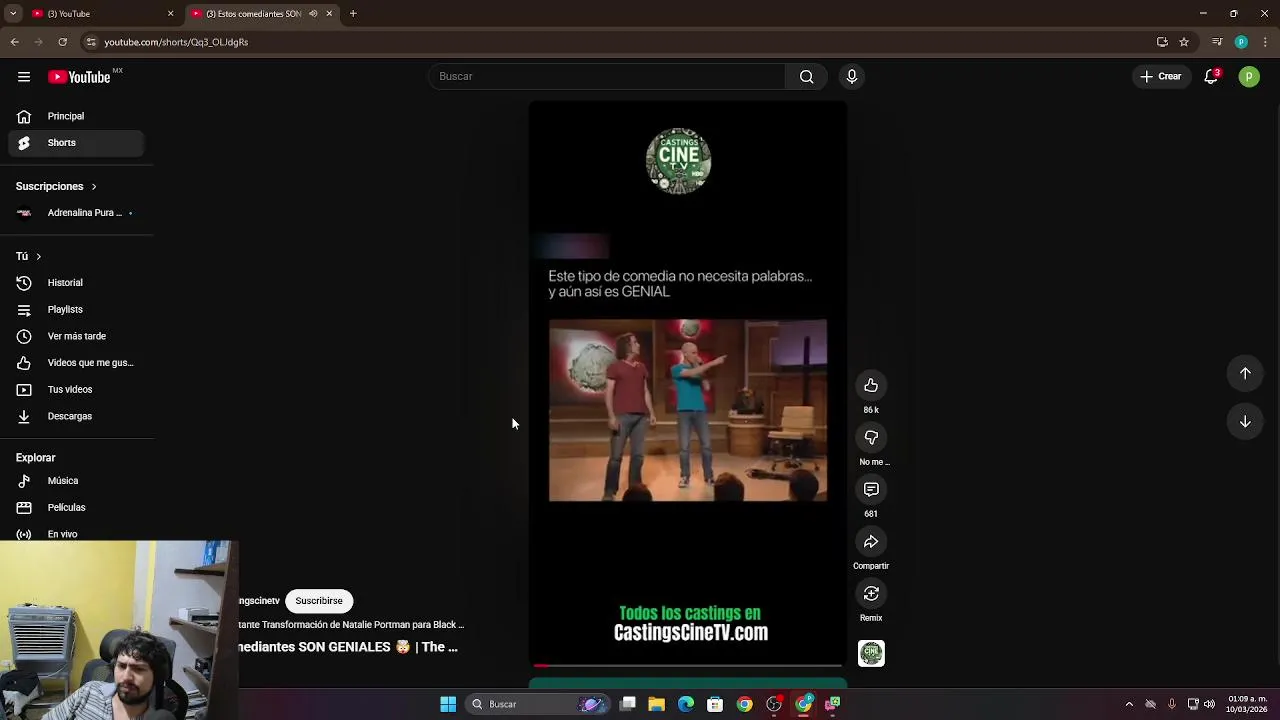Open Tus videos in the sidebar
This screenshot has width=1280, height=720.
[x=76, y=390]
